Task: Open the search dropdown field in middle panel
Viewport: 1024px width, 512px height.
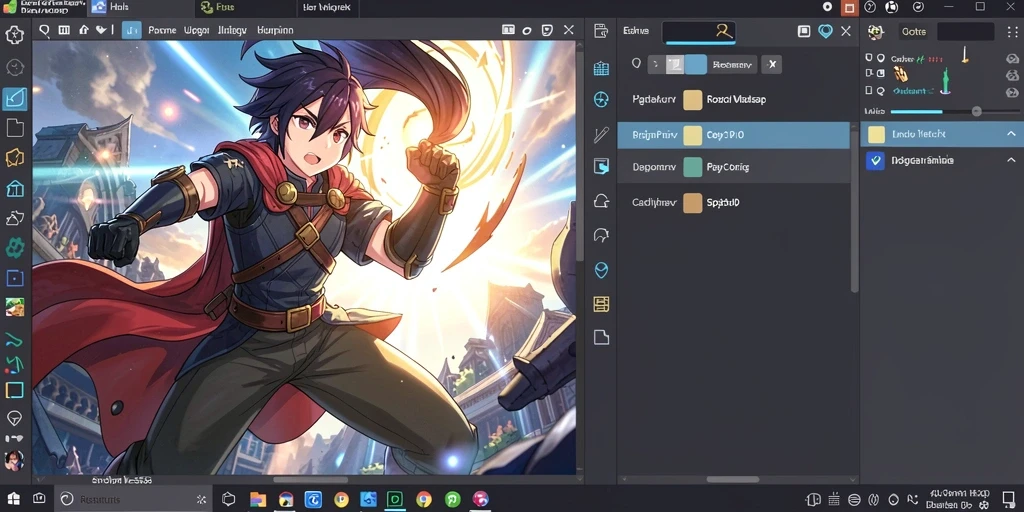Action: 699,31
